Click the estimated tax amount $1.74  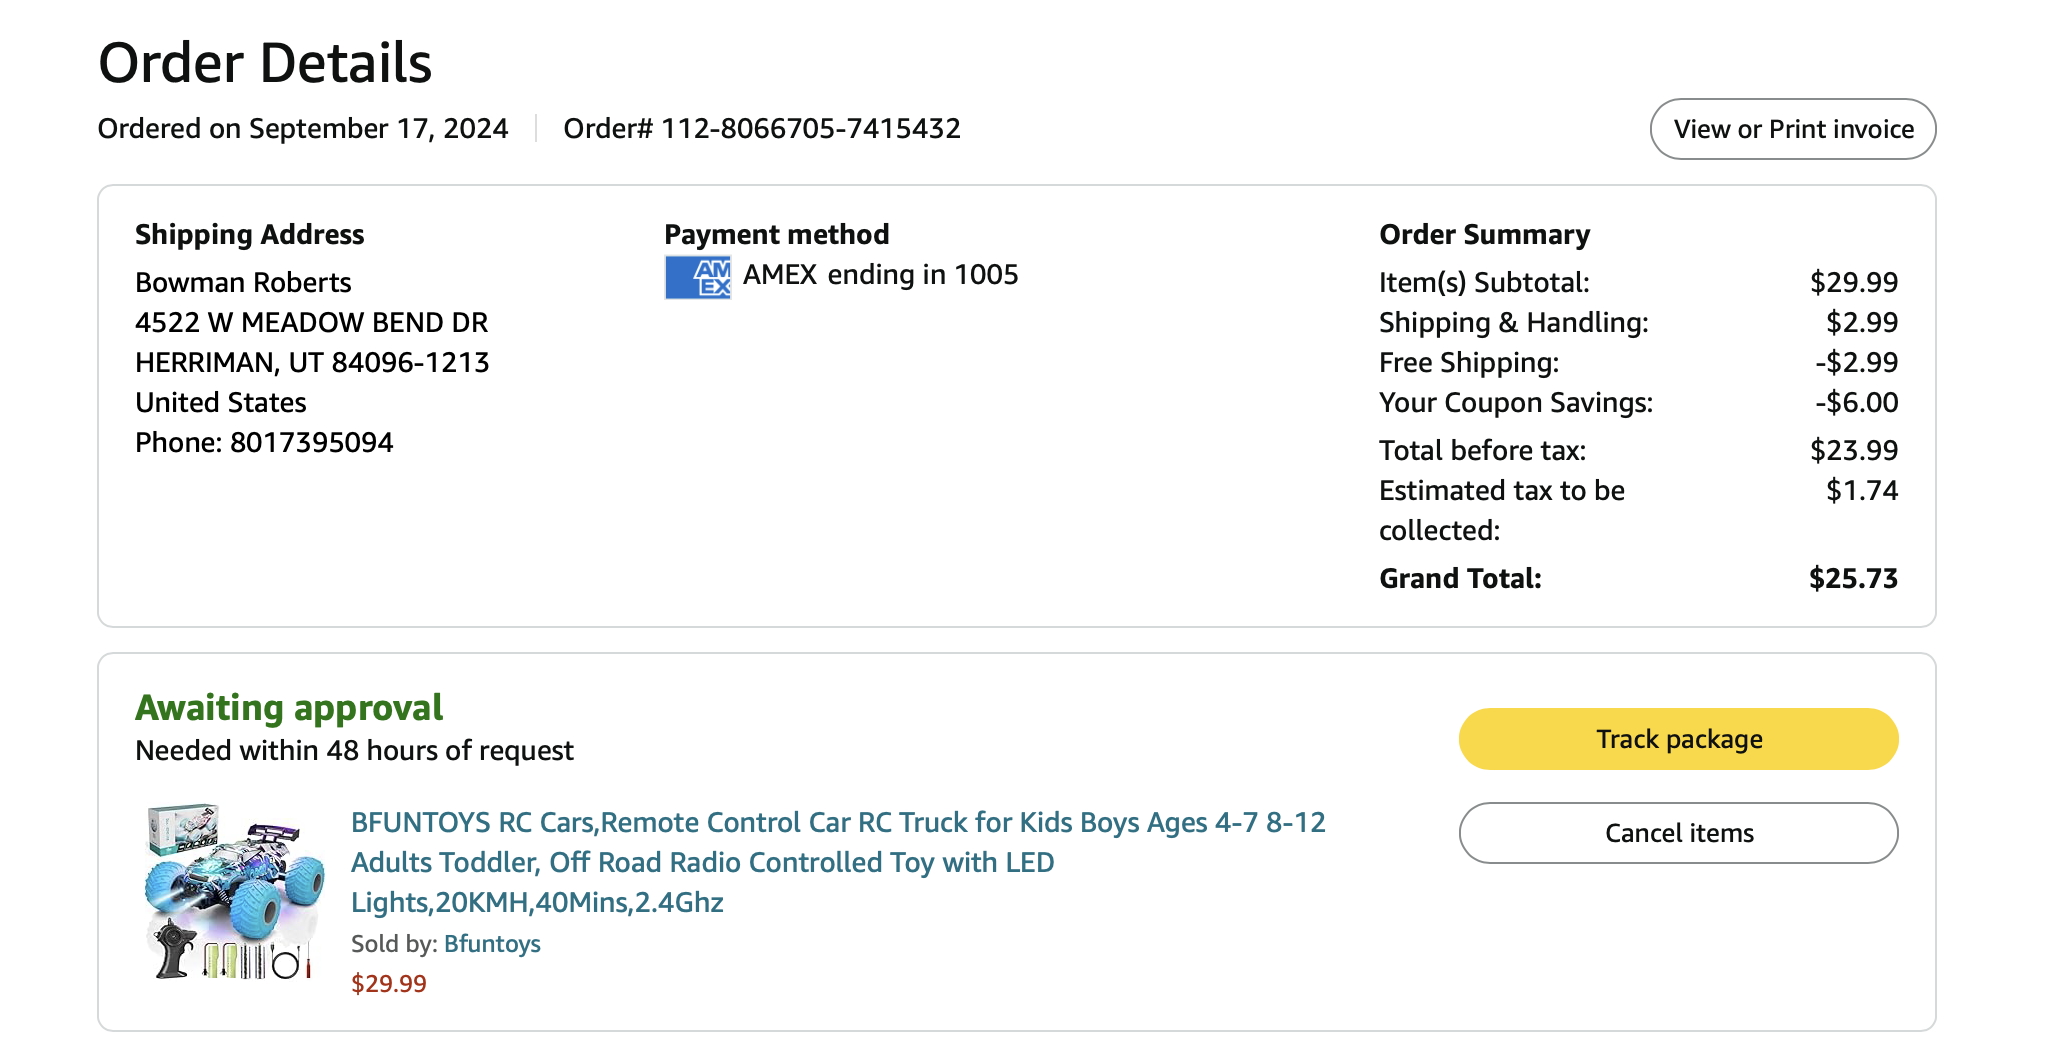1861,491
